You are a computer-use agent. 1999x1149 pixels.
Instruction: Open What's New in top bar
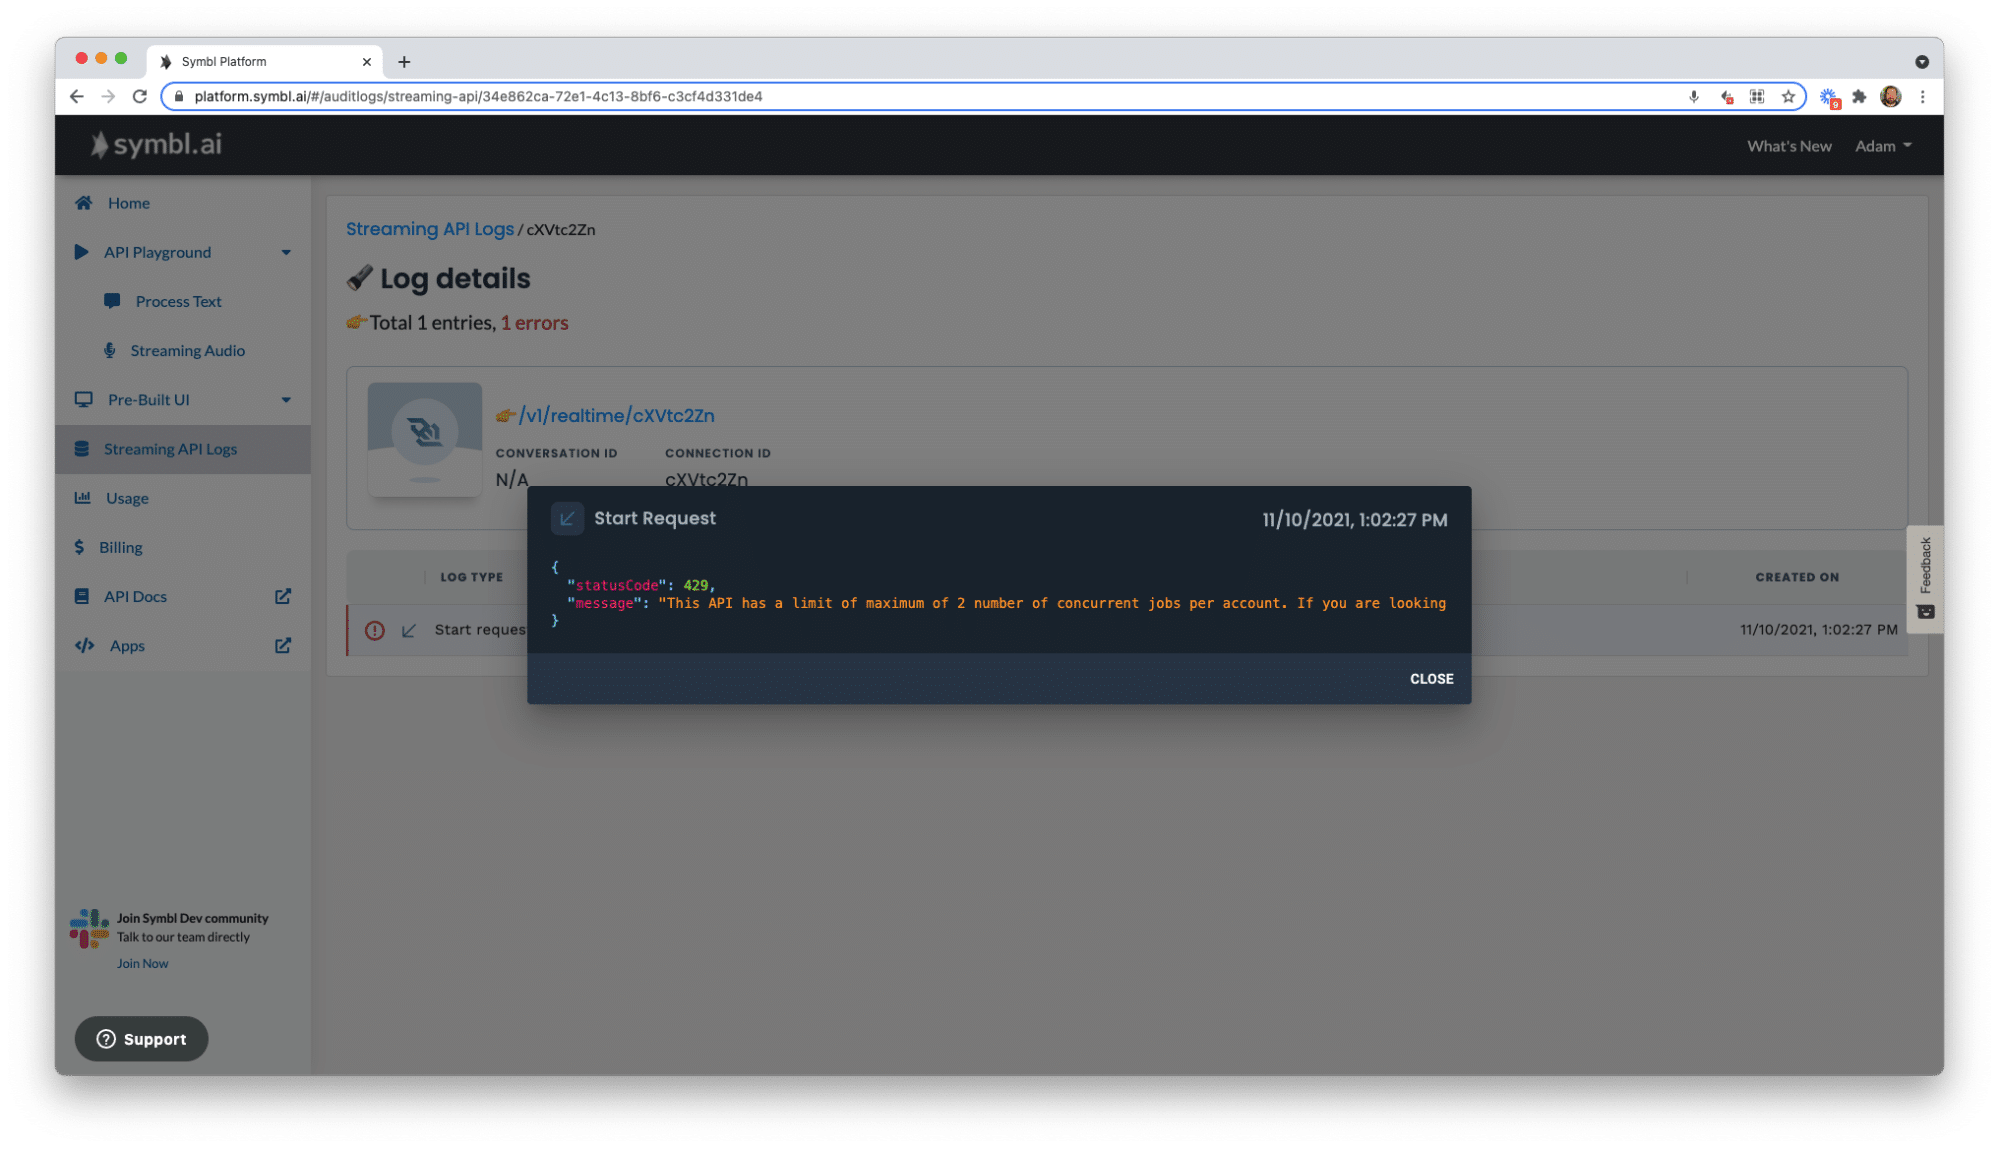pos(1789,146)
